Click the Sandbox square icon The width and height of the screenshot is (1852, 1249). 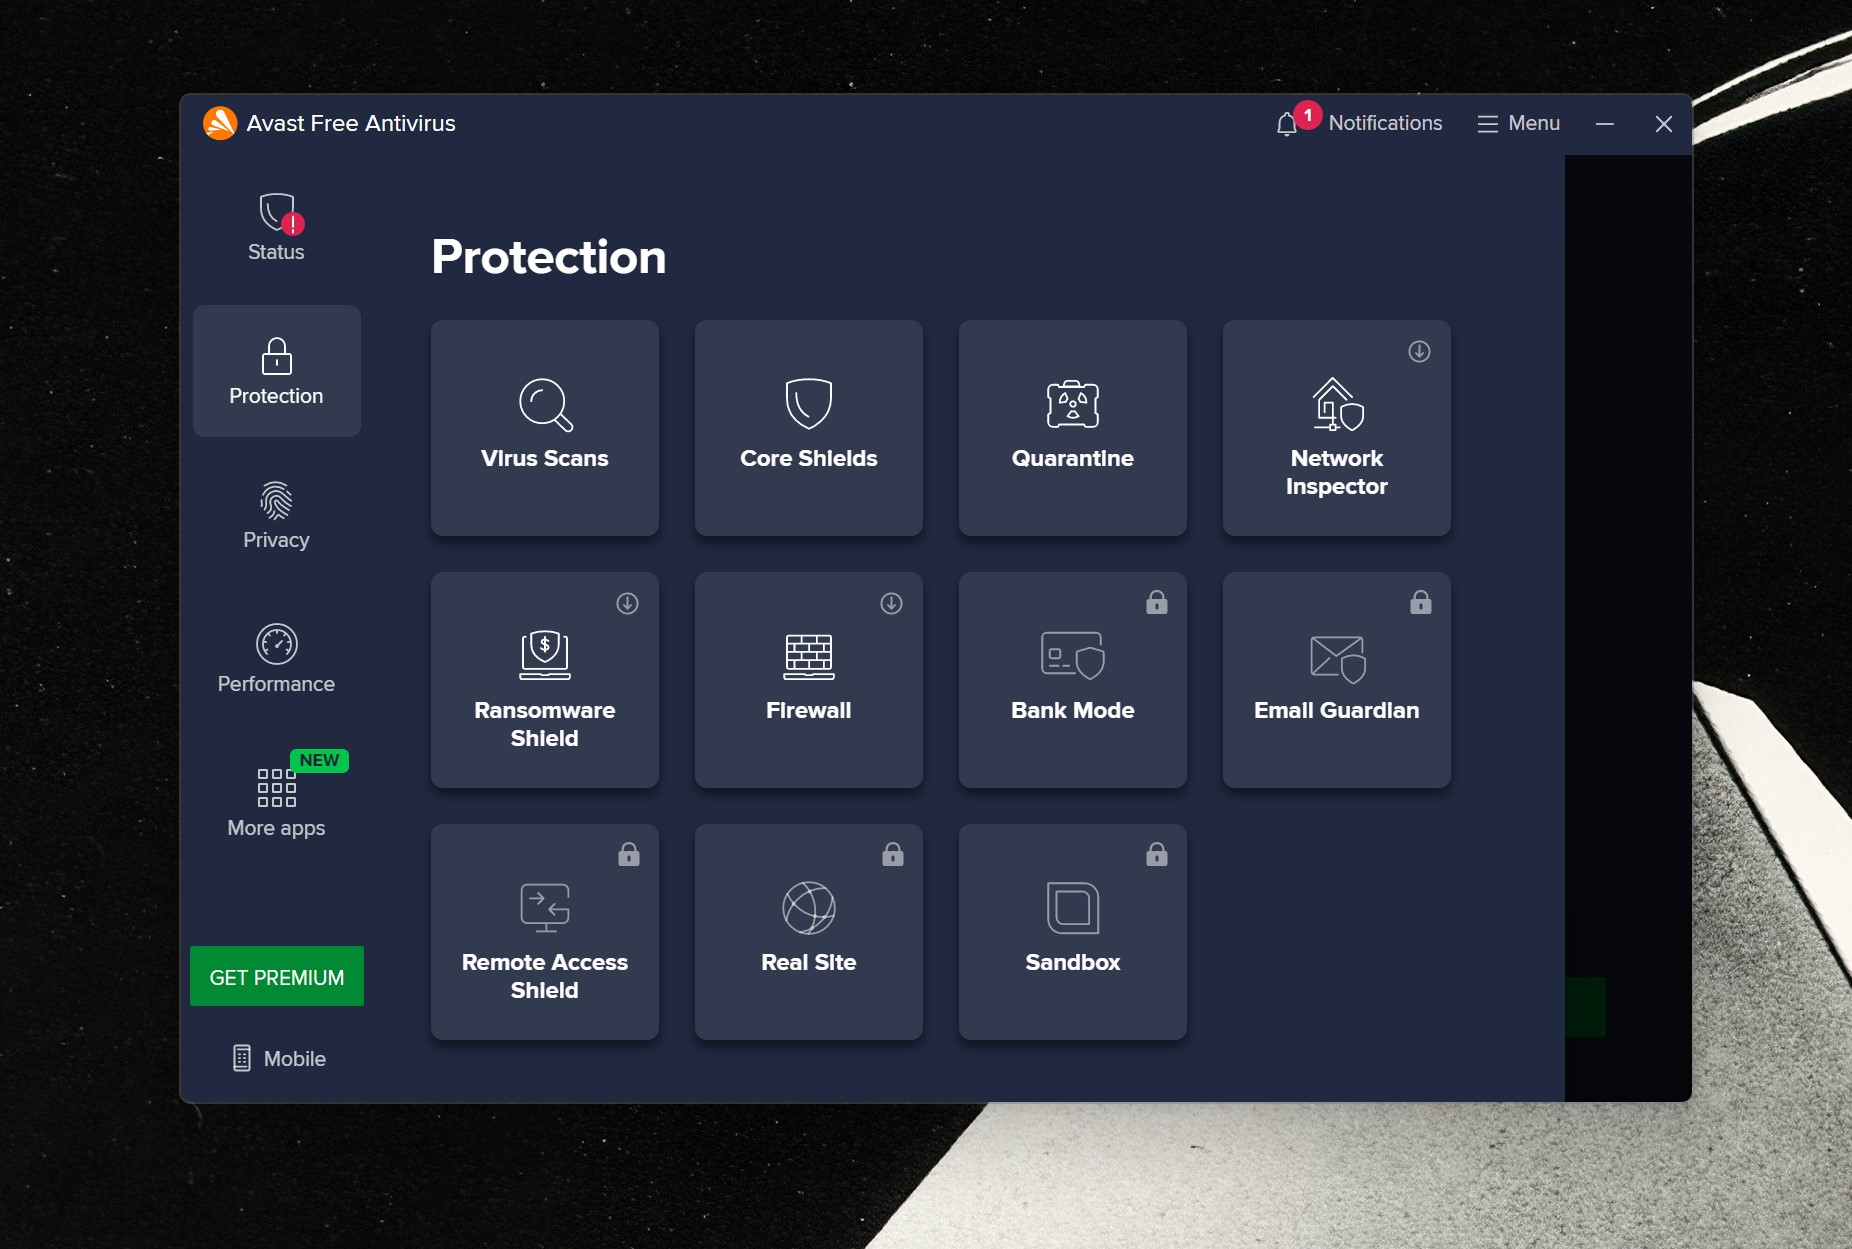click(x=1073, y=907)
